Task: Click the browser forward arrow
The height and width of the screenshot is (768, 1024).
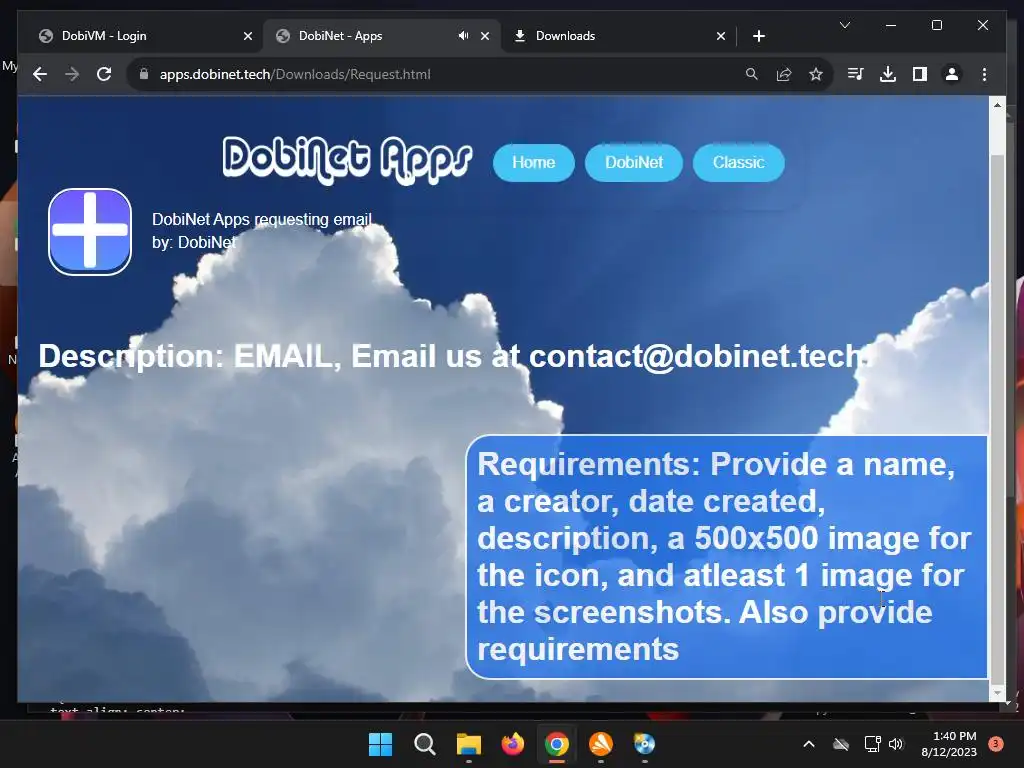Action: [72, 74]
